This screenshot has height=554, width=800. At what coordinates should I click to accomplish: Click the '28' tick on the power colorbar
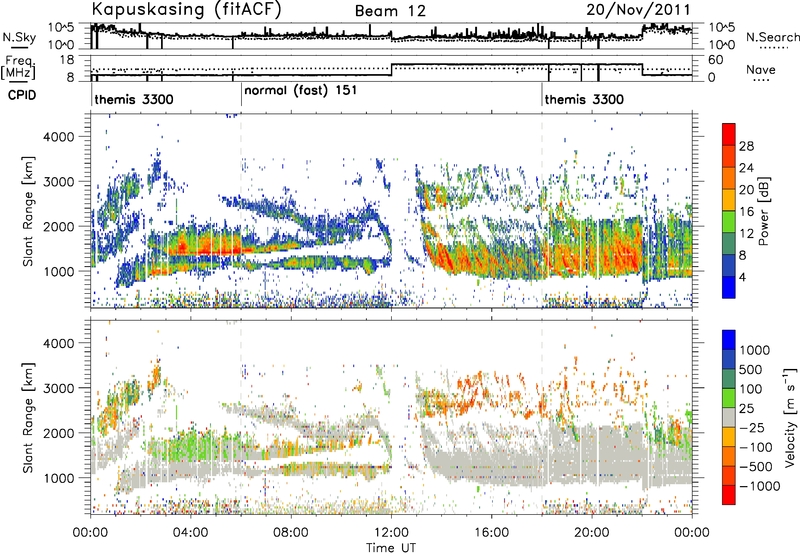pos(746,146)
